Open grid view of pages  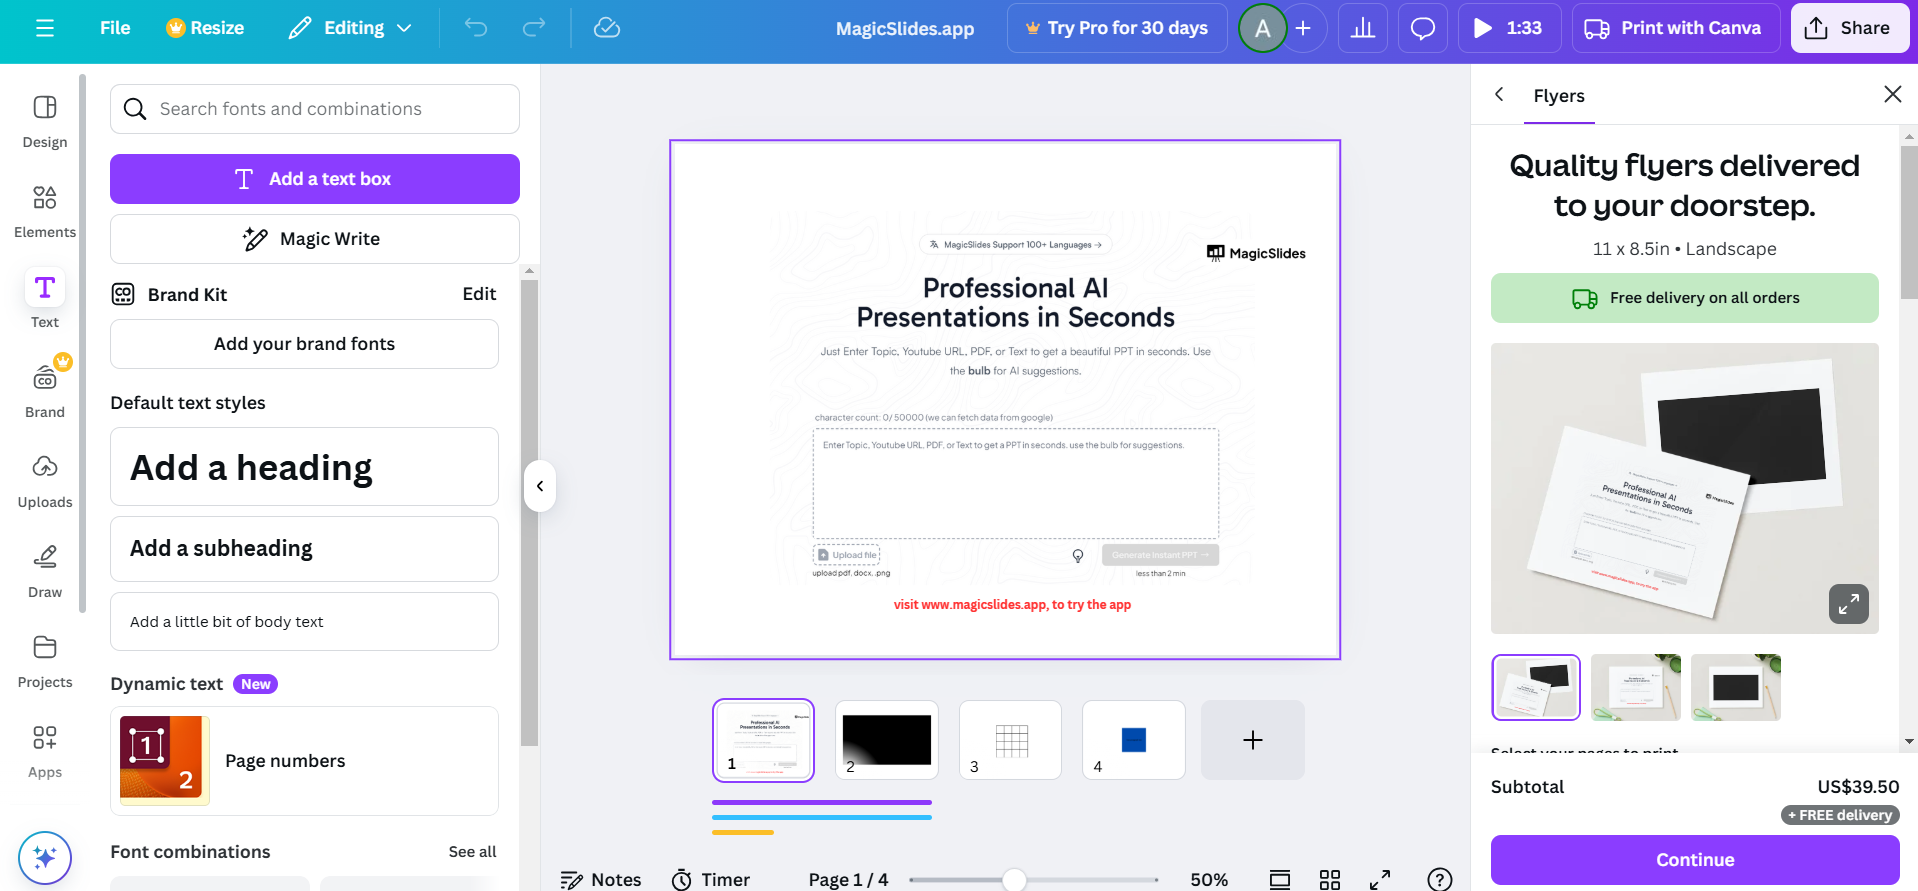1330,880
